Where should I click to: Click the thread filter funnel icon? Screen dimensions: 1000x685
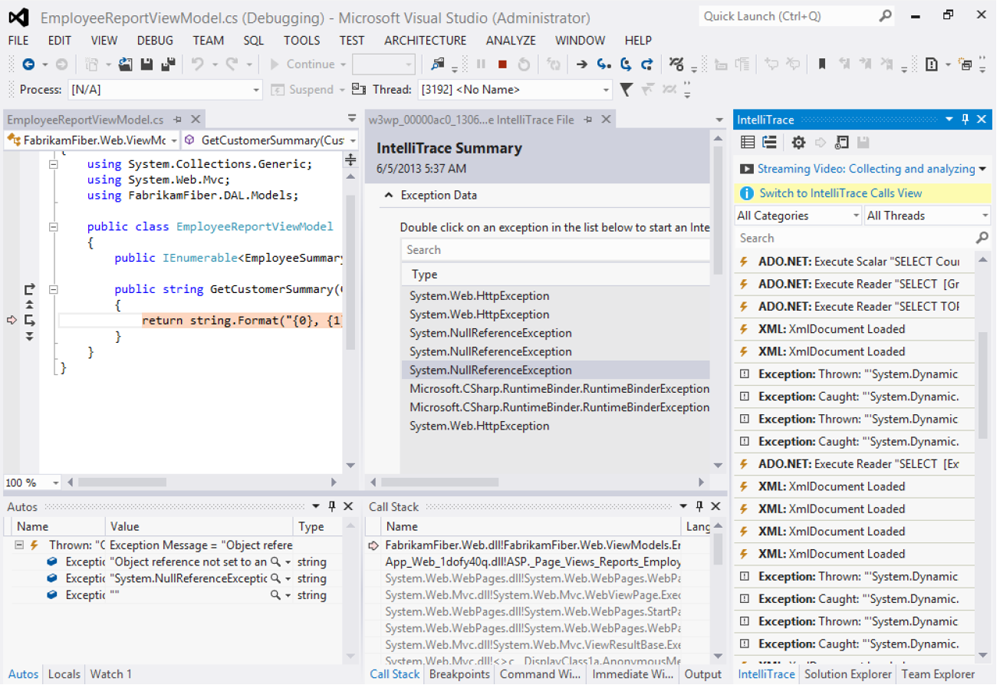[x=626, y=90]
